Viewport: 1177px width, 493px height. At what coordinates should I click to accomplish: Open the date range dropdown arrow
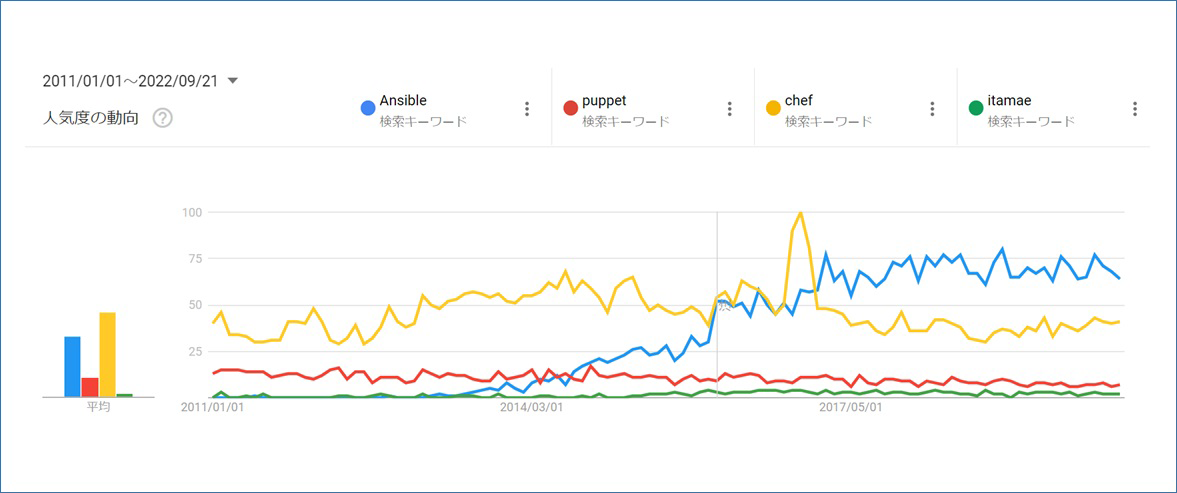click(233, 81)
